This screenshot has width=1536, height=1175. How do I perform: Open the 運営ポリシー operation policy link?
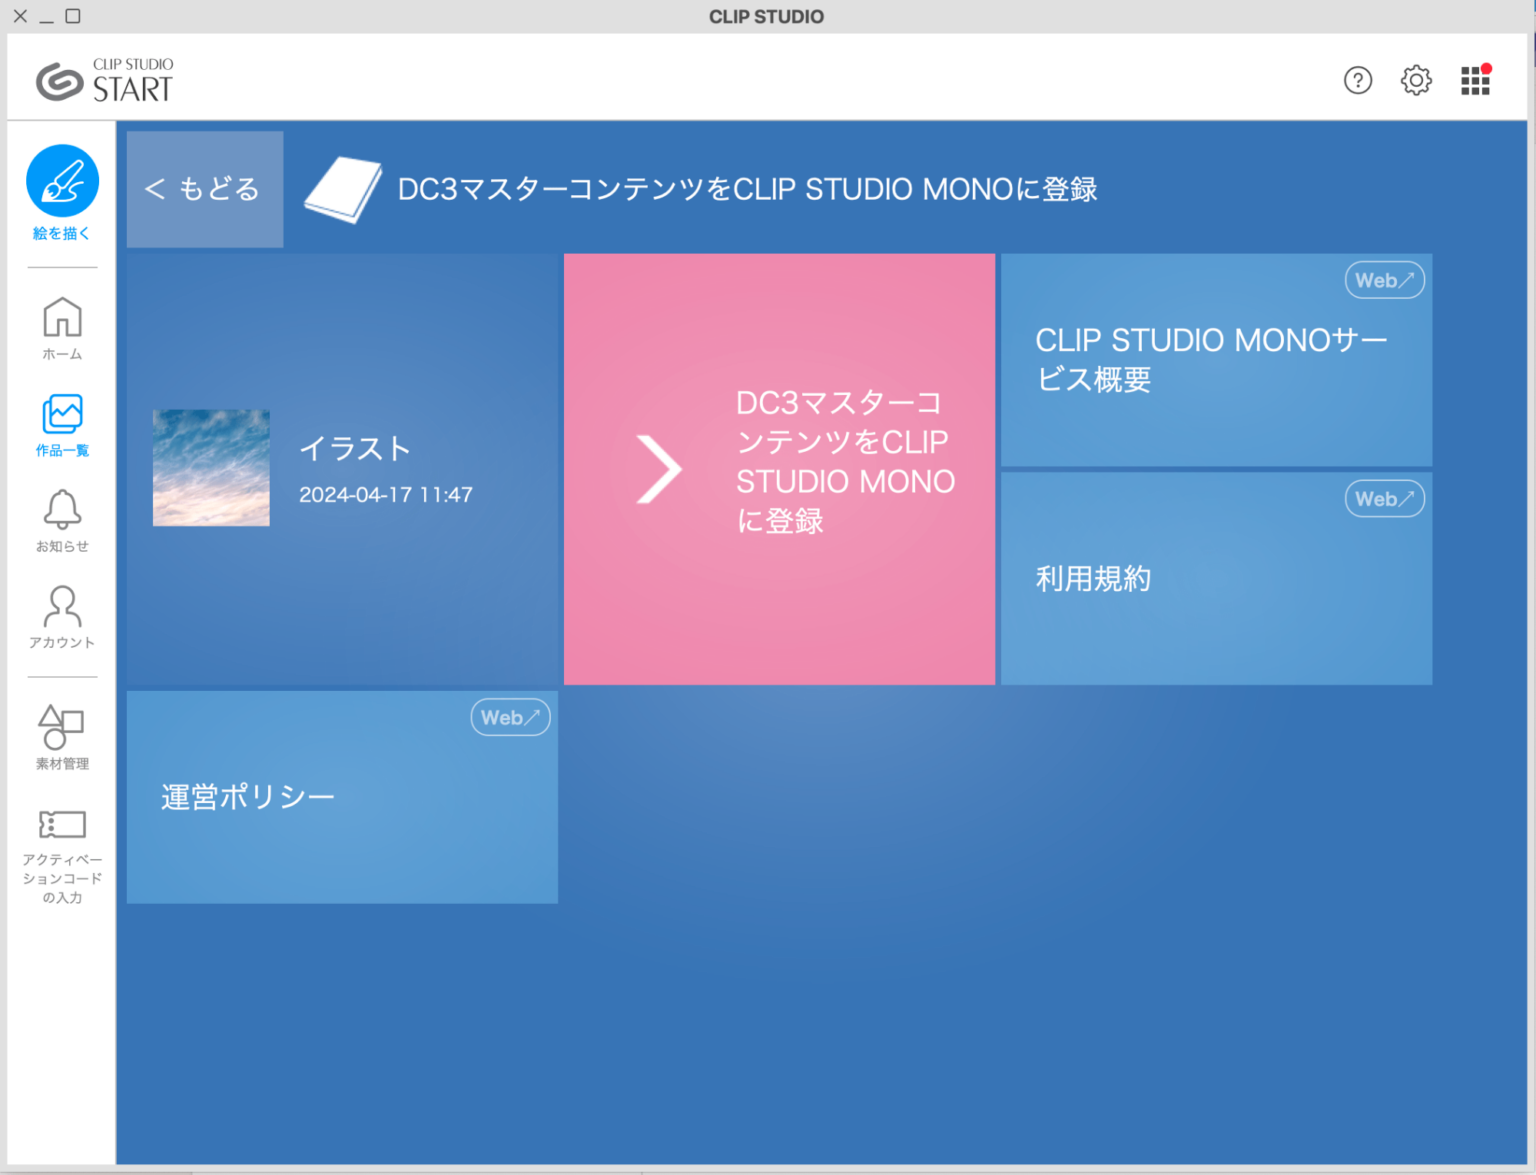340,797
